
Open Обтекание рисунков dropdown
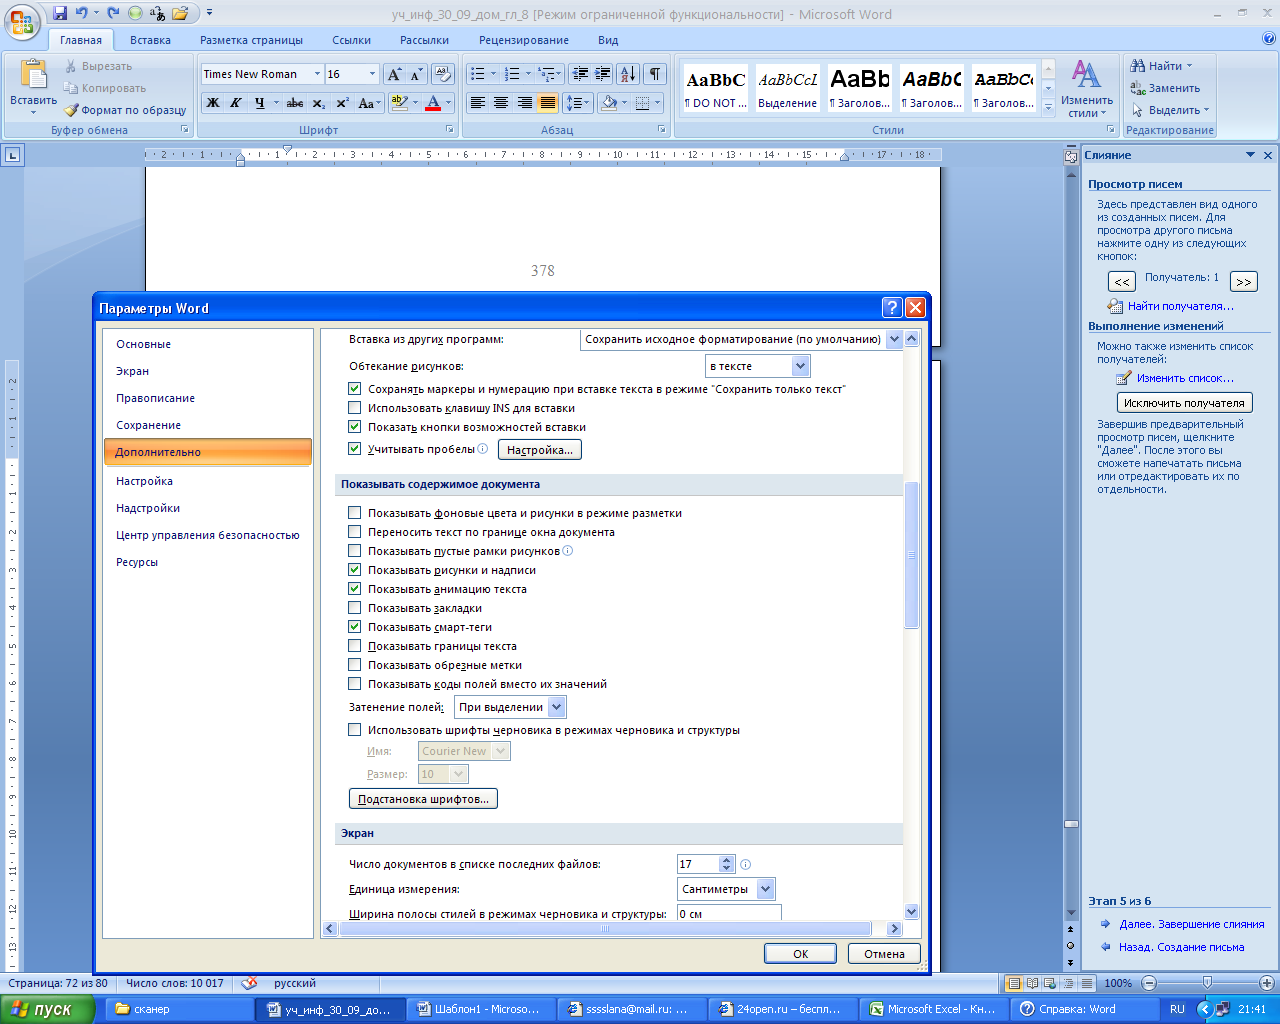click(x=800, y=366)
